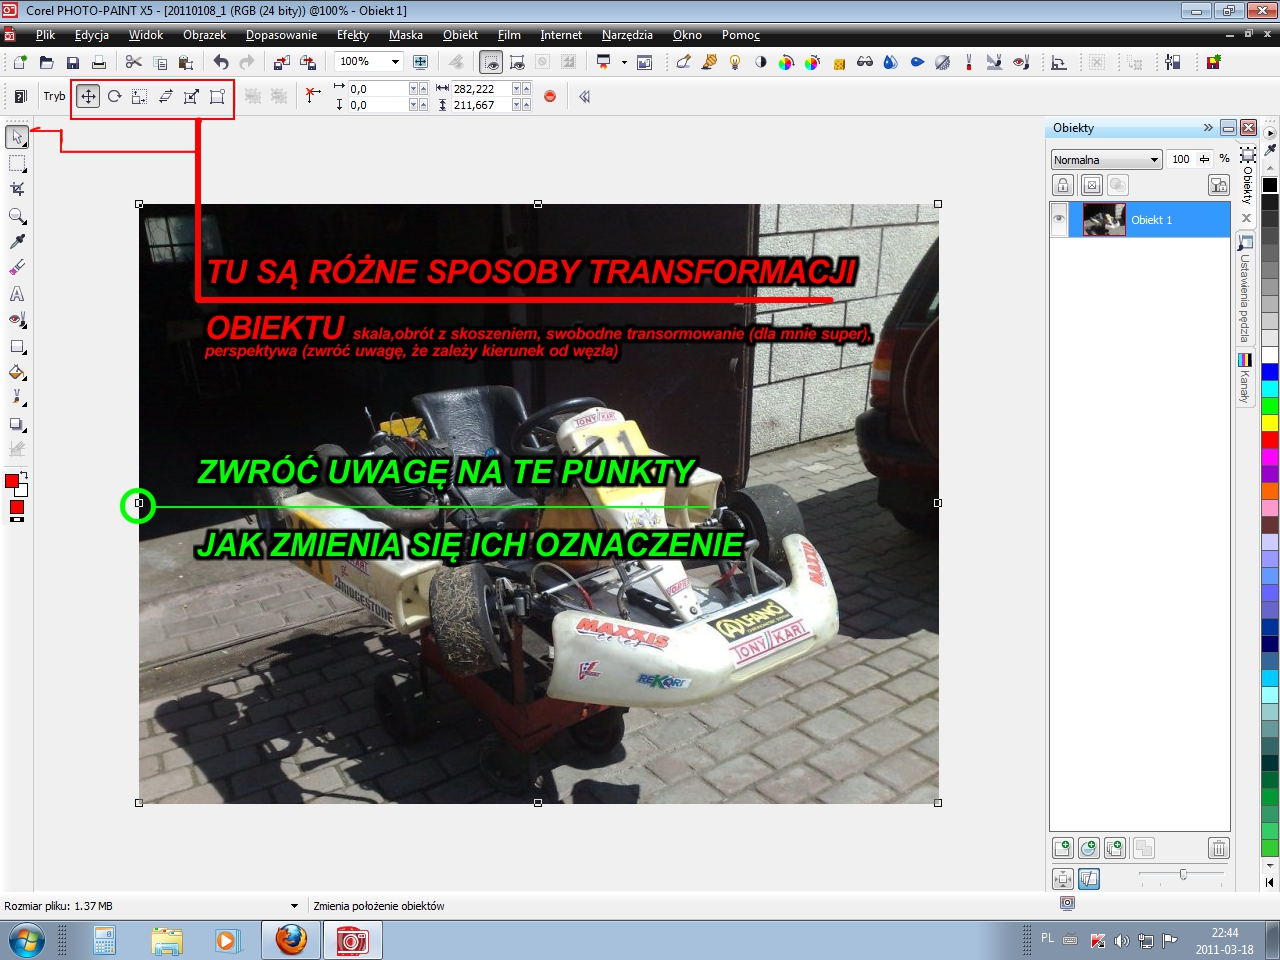Delete object using trash icon
Viewport: 1280px width, 960px height.
coord(1218,849)
